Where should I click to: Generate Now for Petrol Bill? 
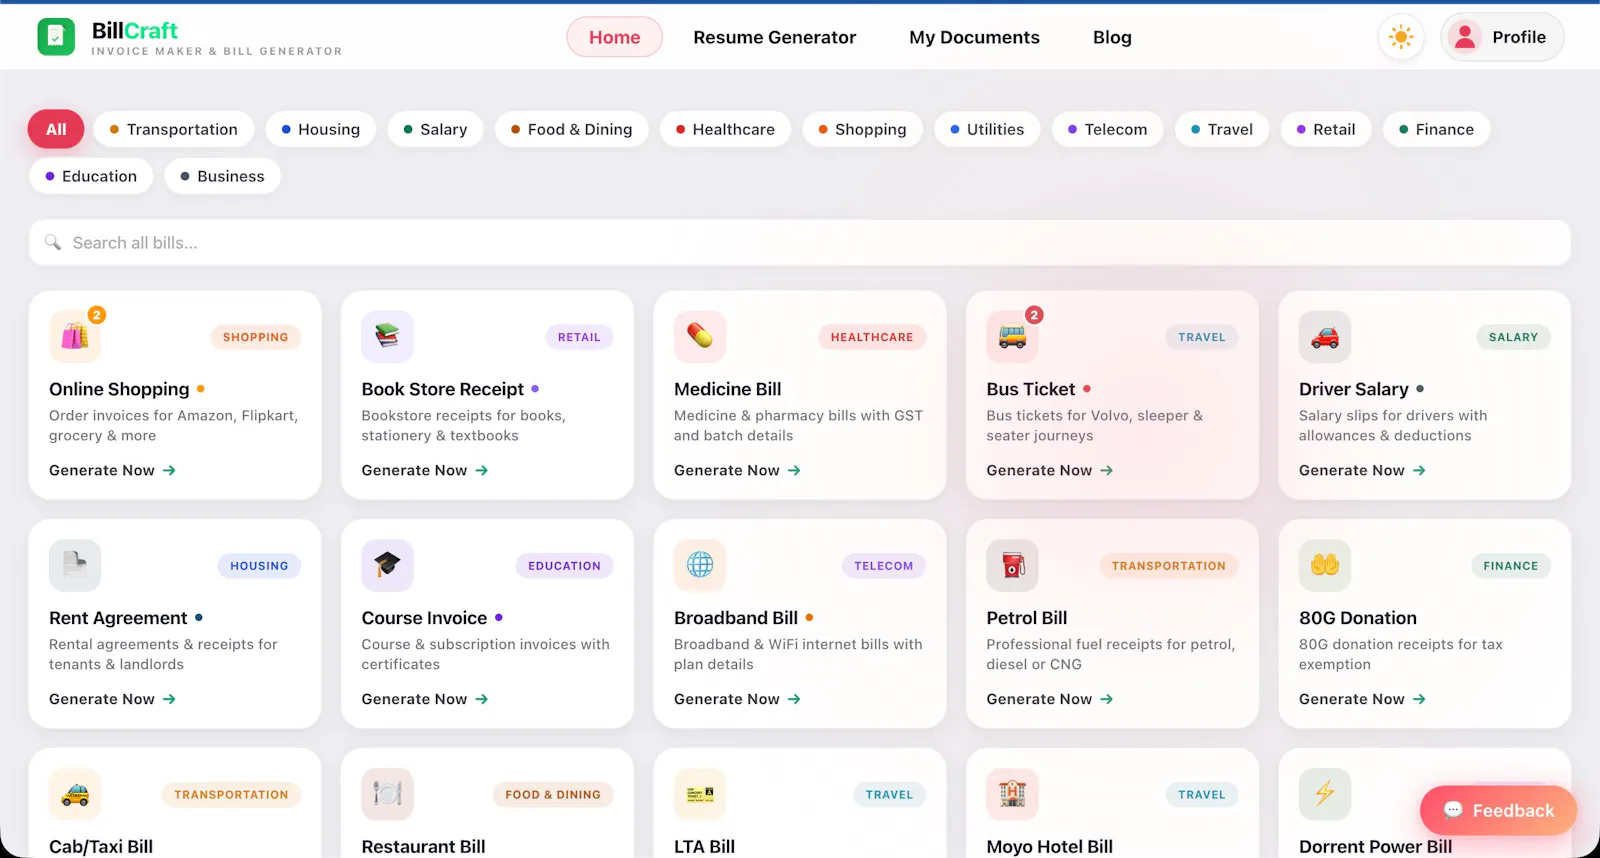click(x=1050, y=699)
